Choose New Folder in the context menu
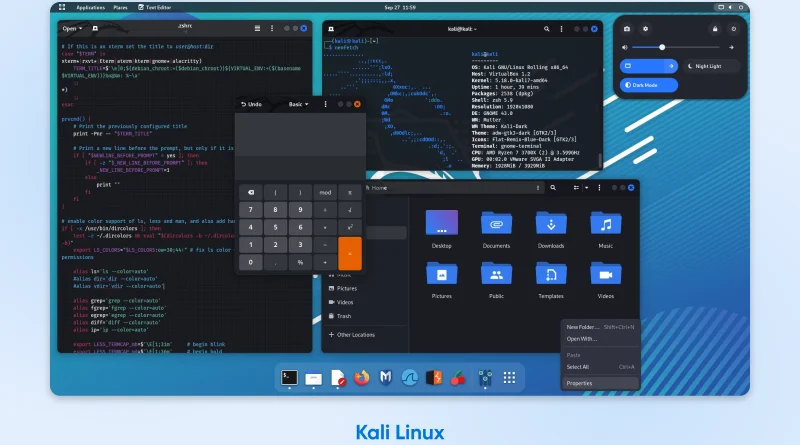 (x=583, y=327)
